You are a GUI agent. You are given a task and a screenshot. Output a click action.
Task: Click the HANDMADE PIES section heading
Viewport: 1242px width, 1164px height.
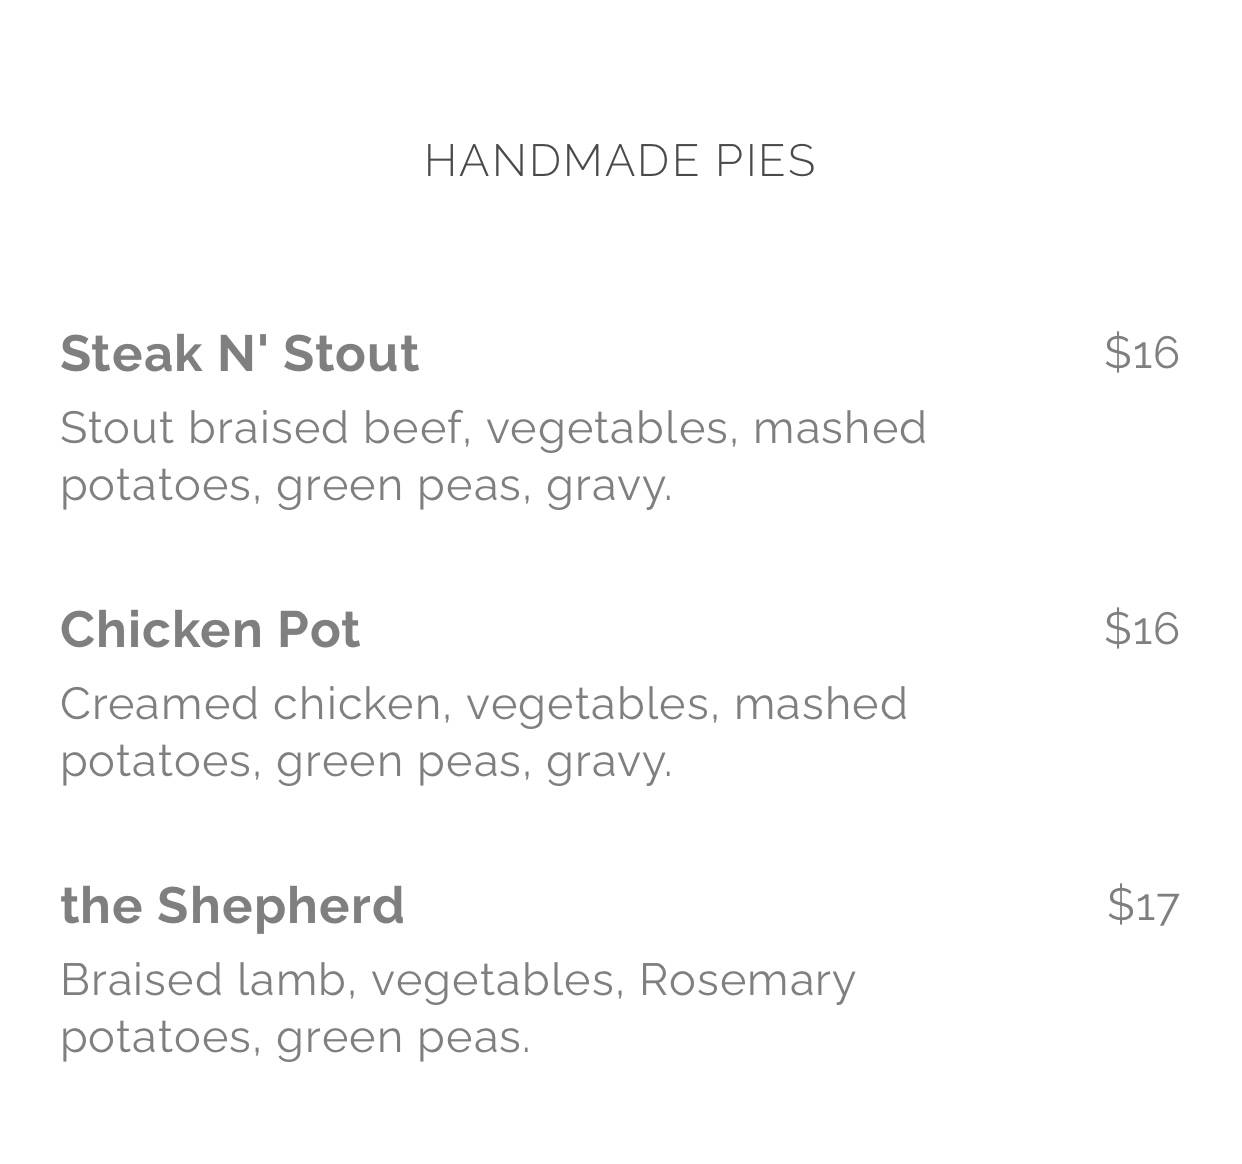(620, 161)
